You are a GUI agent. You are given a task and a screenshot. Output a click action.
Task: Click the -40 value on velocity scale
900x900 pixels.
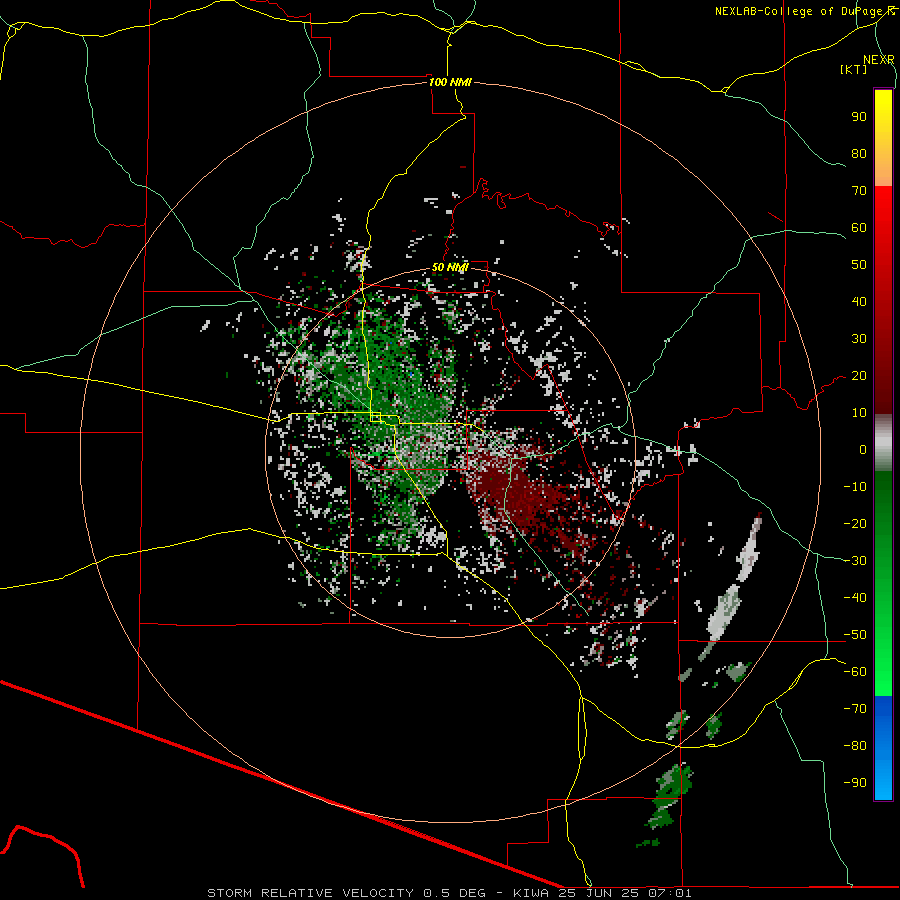point(855,598)
